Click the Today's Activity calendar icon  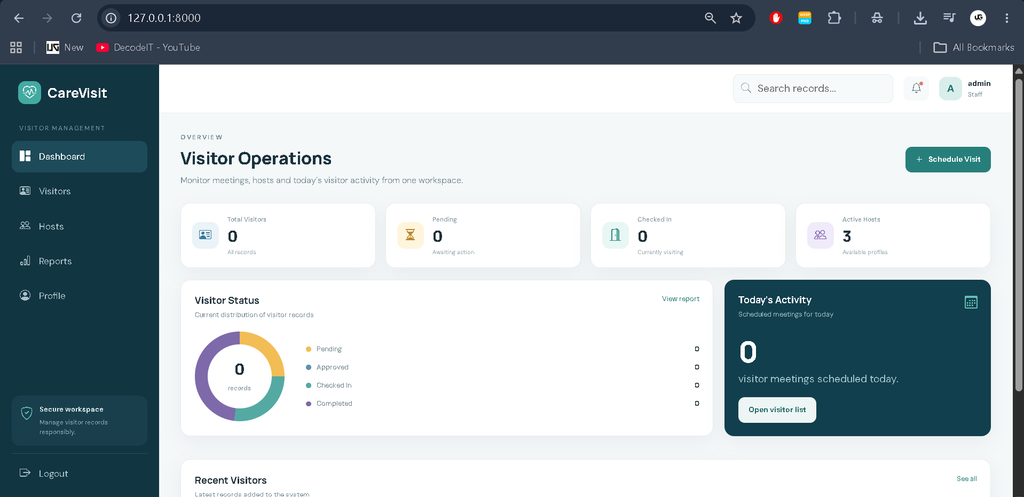[x=971, y=302]
